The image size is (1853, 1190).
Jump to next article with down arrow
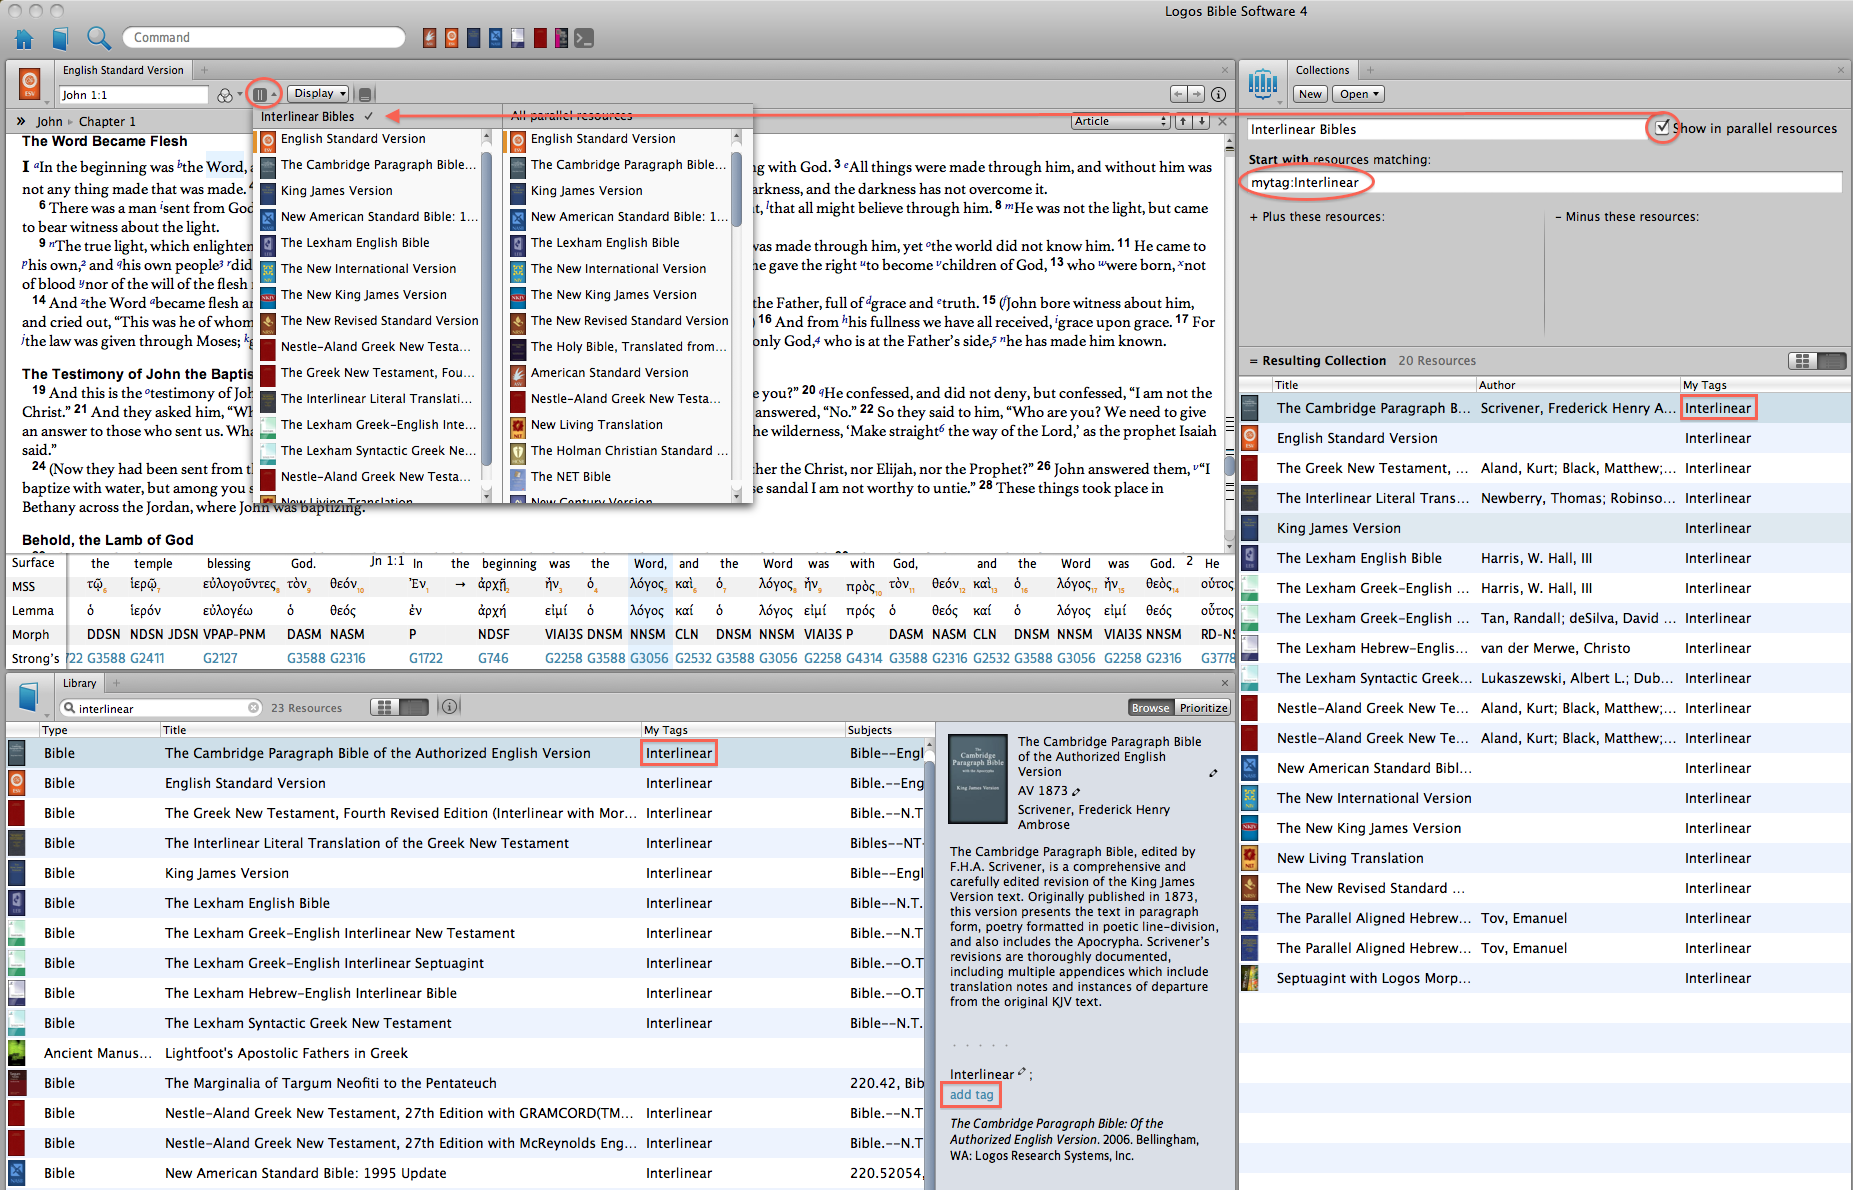coord(1201,121)
